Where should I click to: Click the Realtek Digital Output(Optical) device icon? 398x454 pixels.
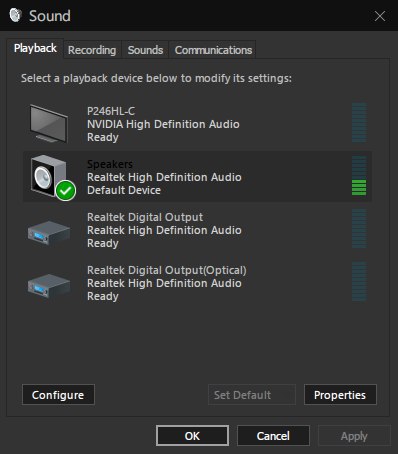coord(49,285)
